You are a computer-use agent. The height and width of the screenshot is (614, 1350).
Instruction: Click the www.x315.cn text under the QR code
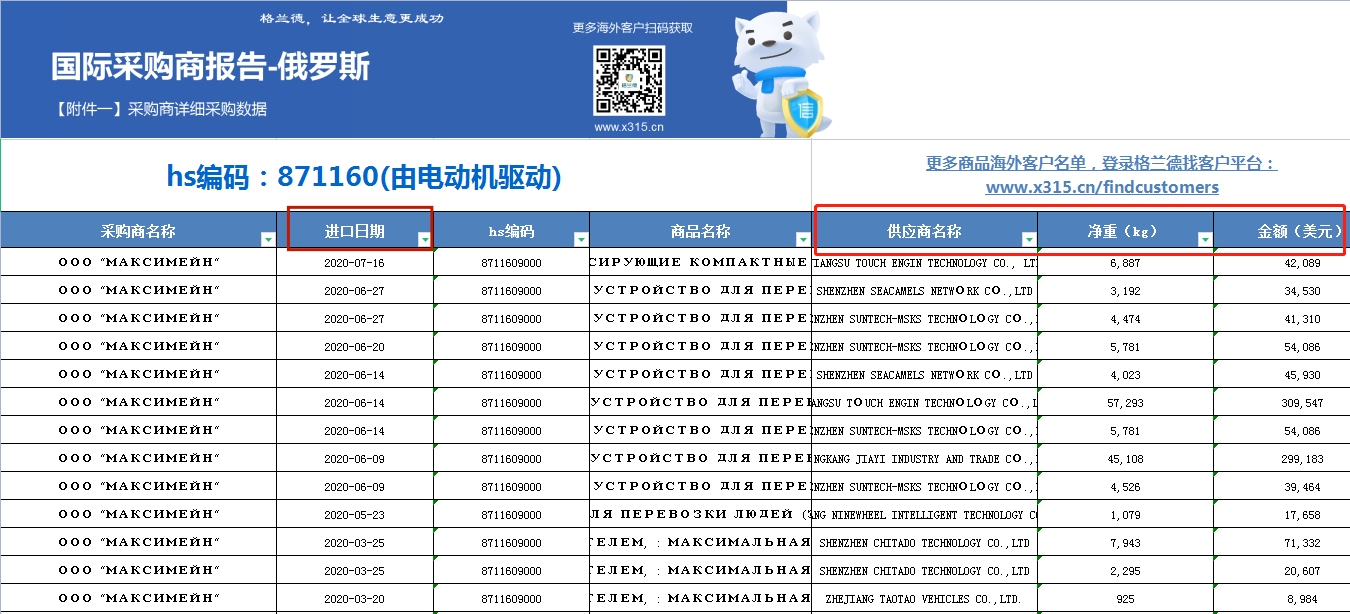point(628,127)
